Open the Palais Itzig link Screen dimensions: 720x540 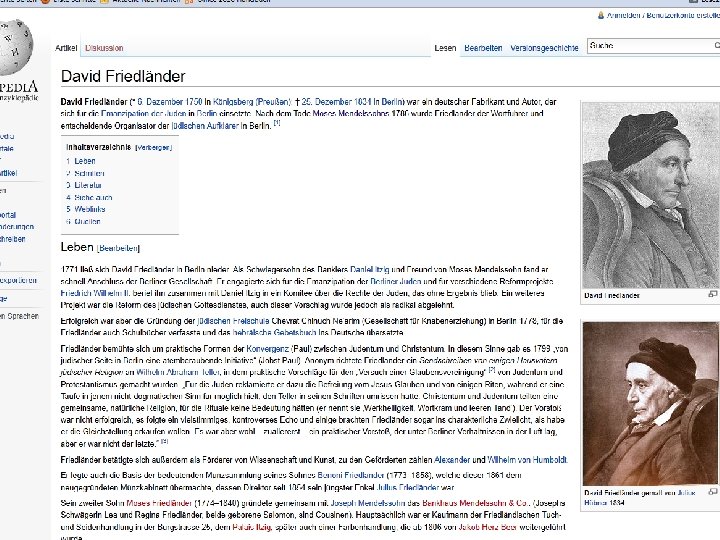coord(252,527)
